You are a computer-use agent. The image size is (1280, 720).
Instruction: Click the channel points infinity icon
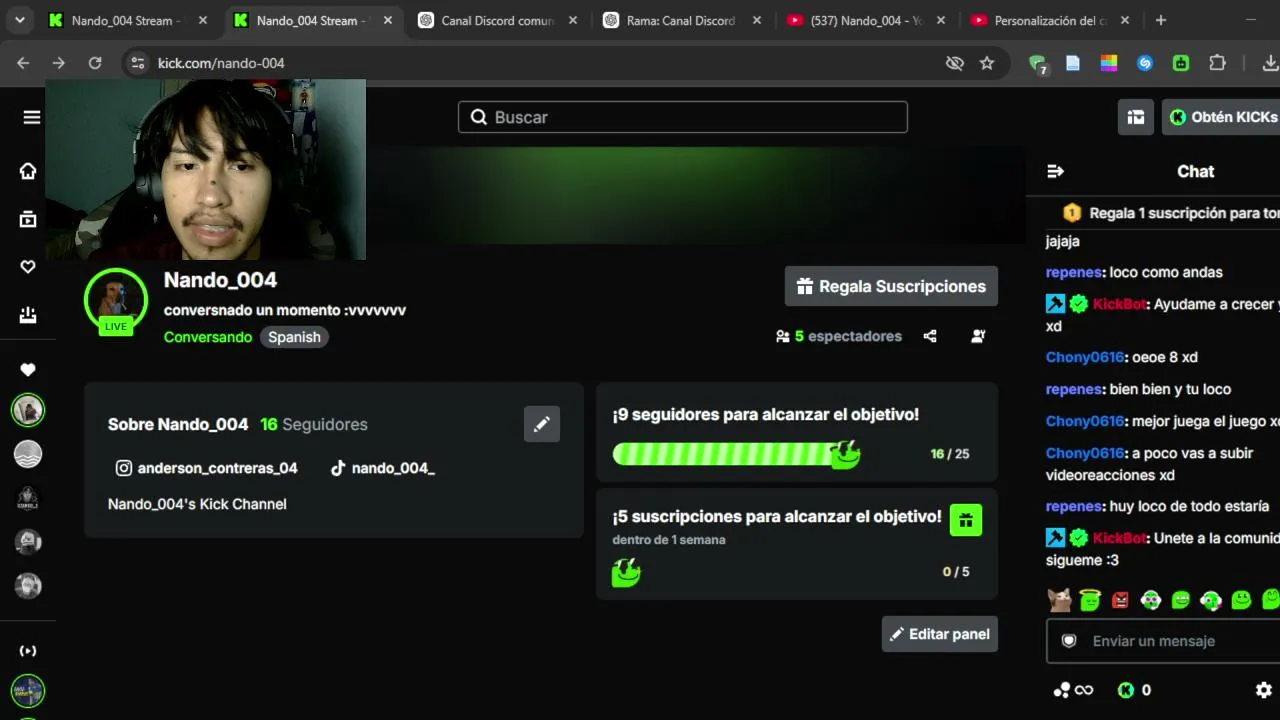pyautogui.click(x=1073, y=690)
